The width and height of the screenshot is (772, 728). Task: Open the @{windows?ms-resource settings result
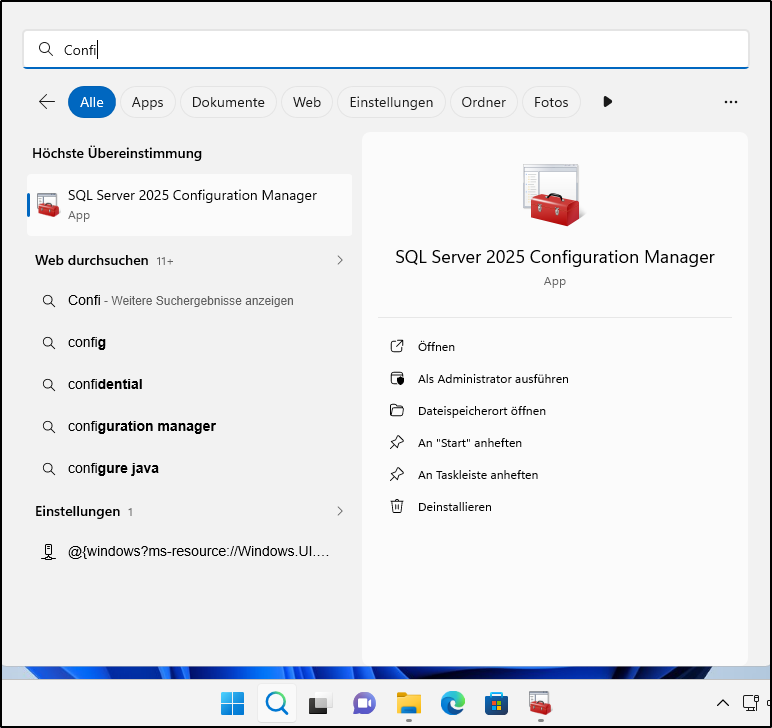point(190,551)
